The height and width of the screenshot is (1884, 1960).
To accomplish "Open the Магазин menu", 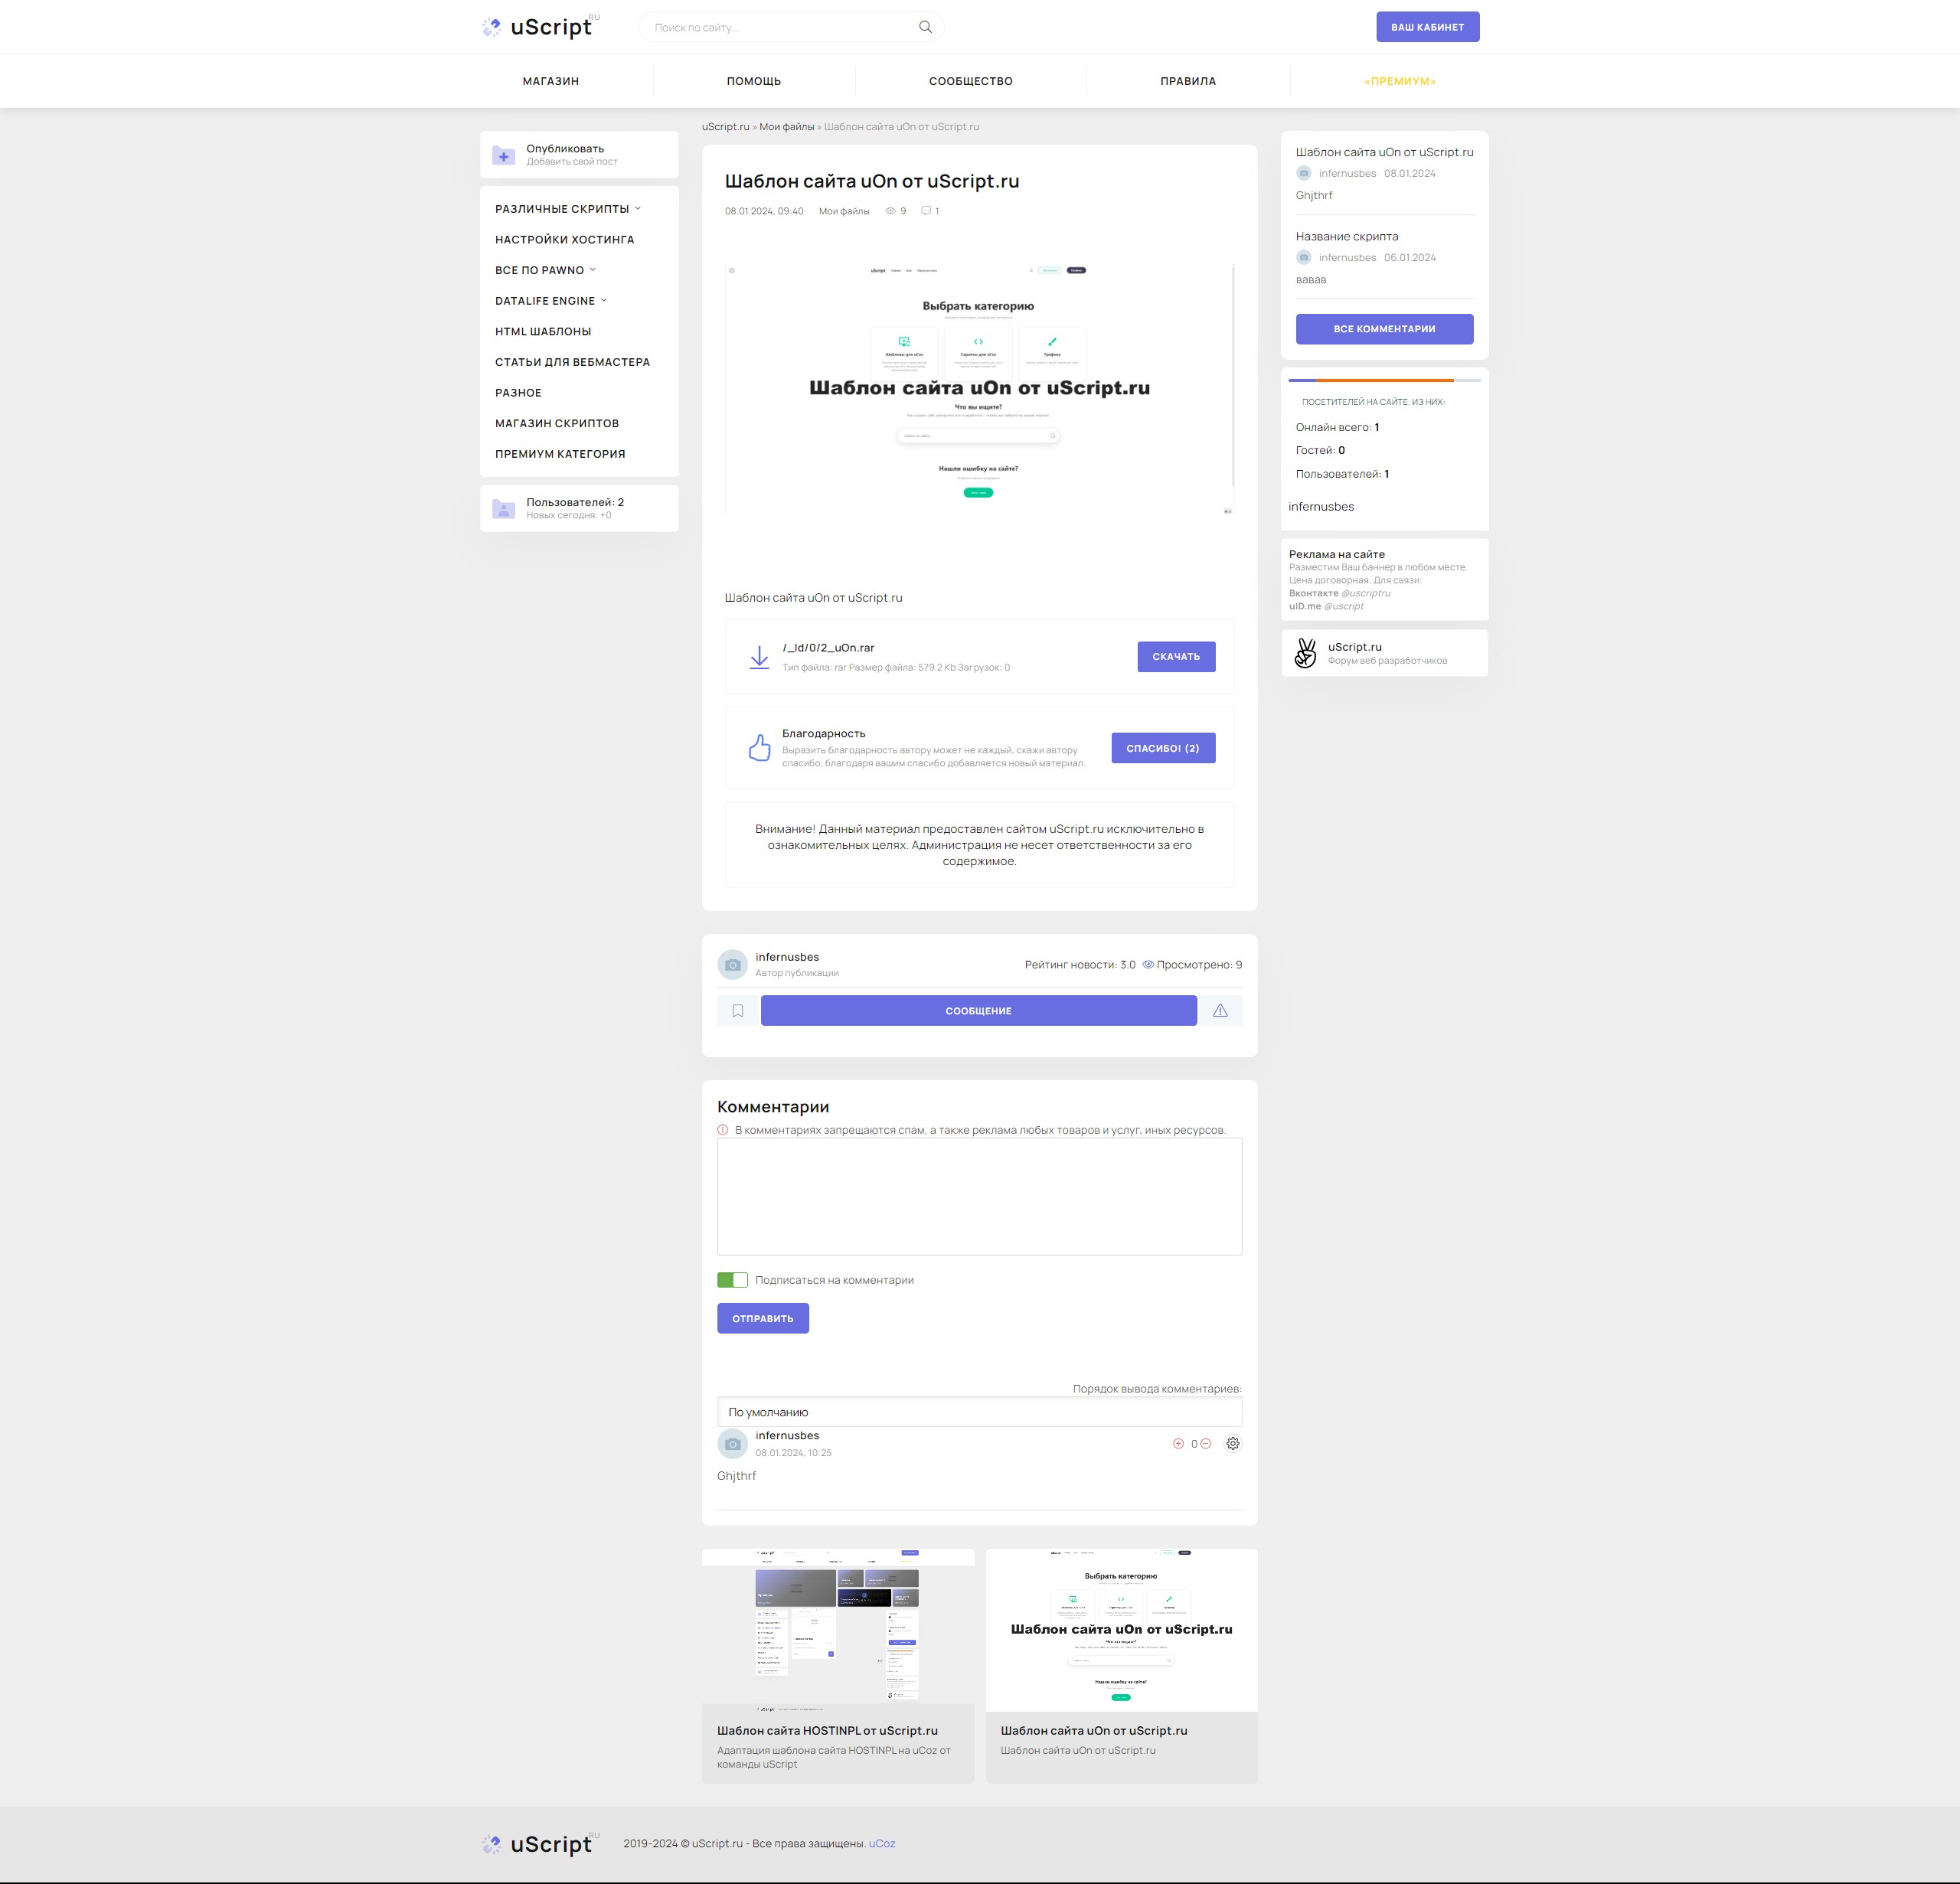I will tap(551, 81).
